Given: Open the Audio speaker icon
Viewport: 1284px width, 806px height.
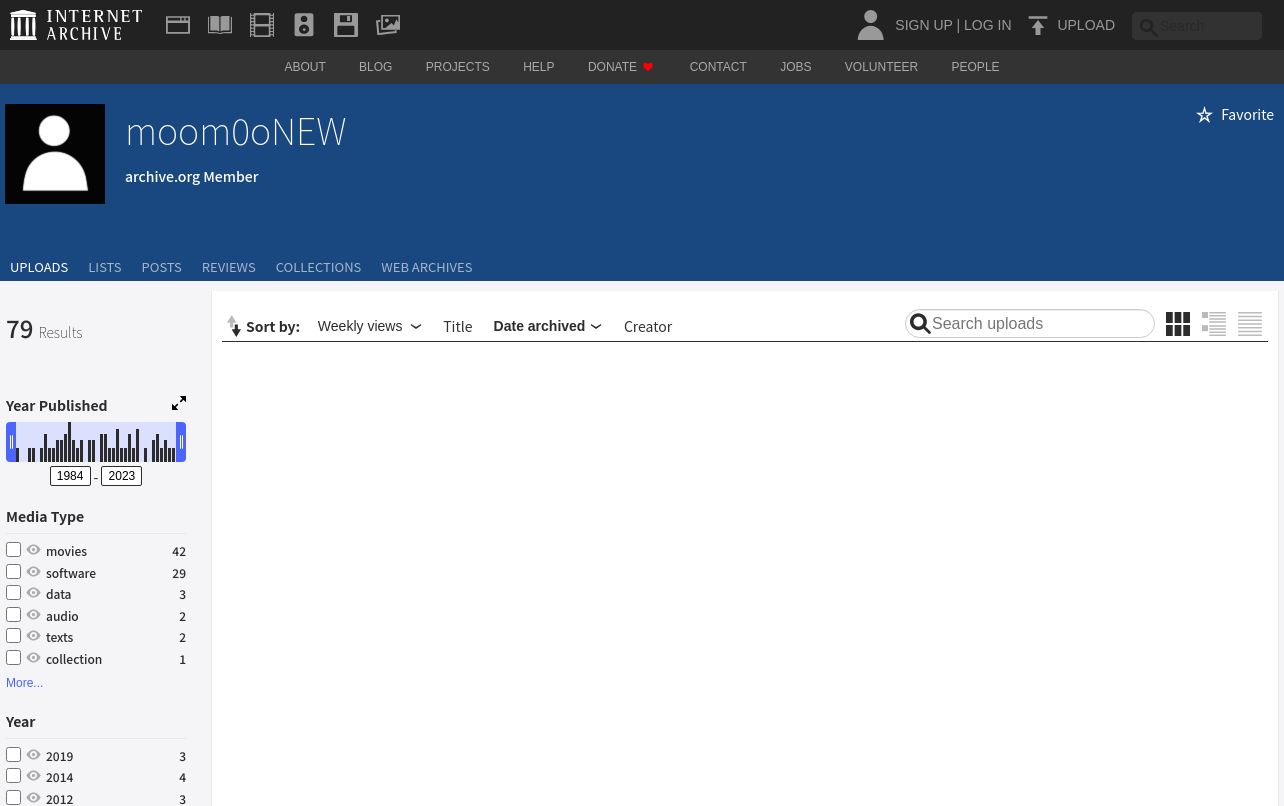Looking at the screenshot, I should 304,25.
